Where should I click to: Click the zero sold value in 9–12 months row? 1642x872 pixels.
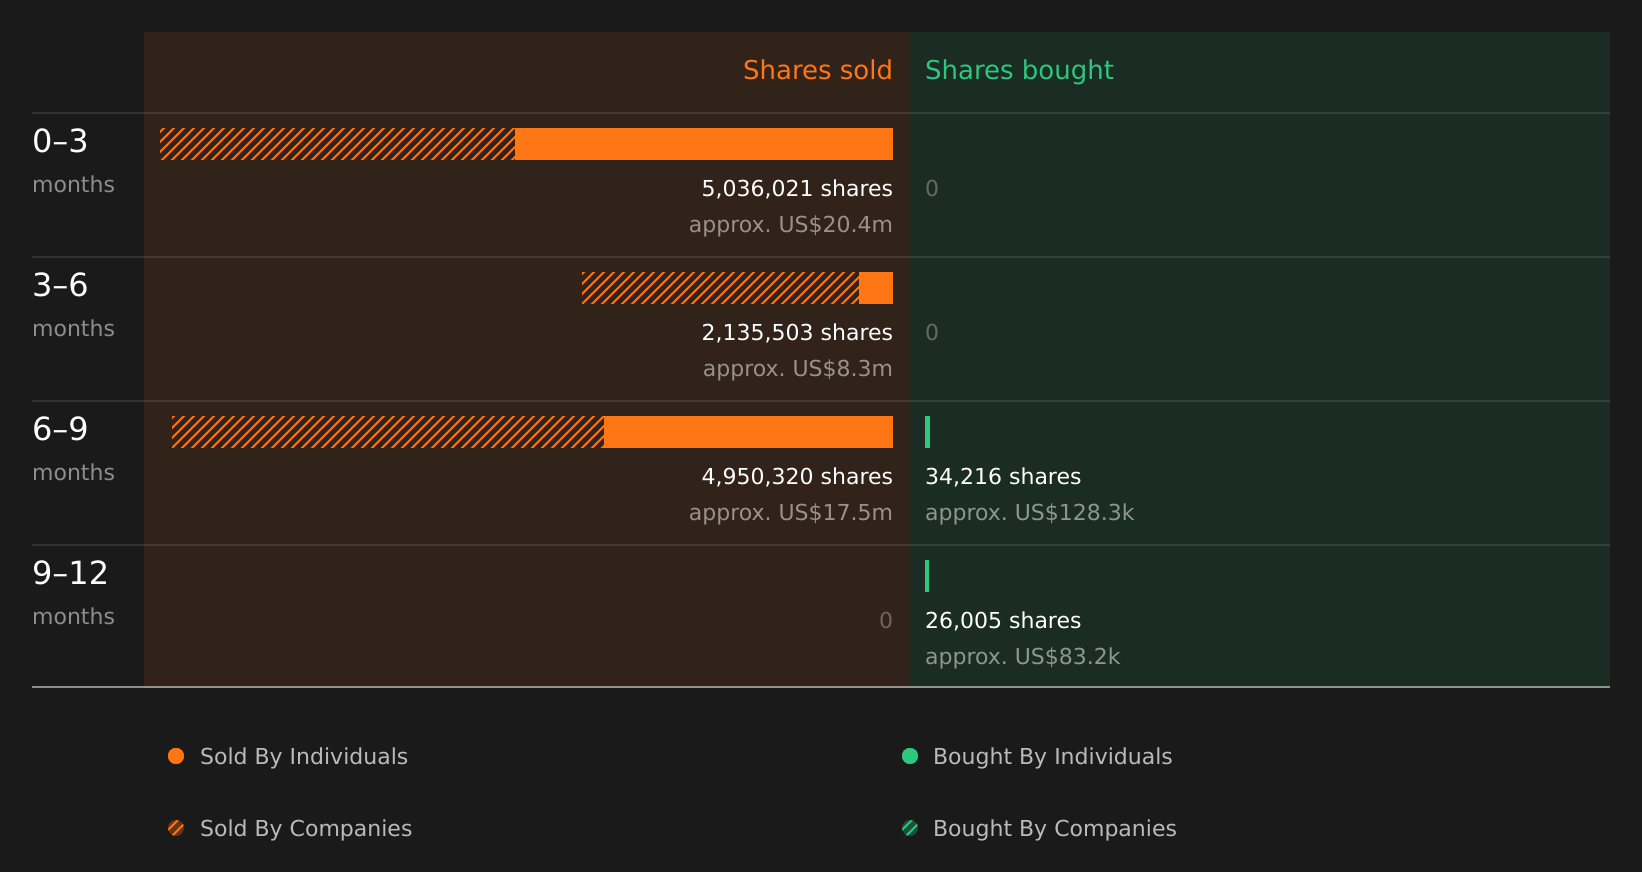tap(886, 621)
